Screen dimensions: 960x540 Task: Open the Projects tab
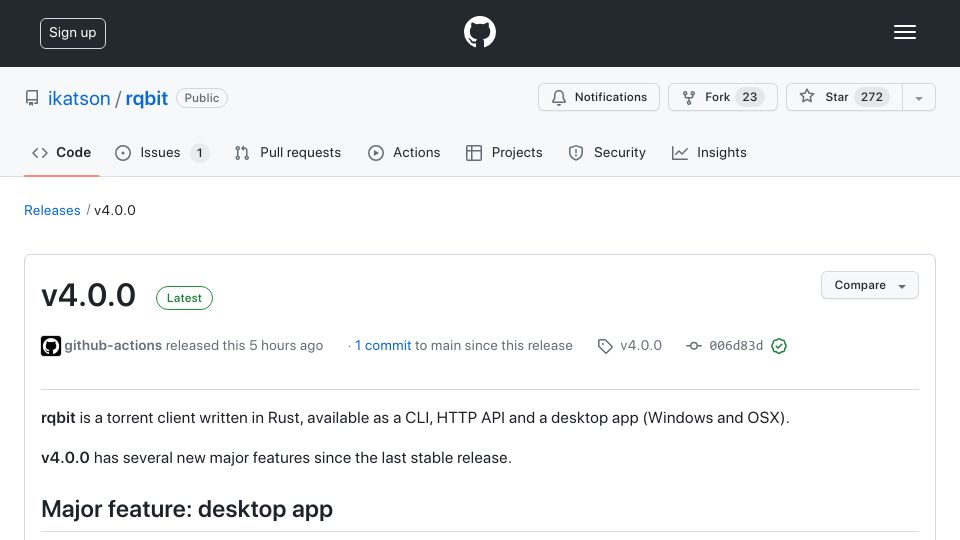[x=504, y=152]
